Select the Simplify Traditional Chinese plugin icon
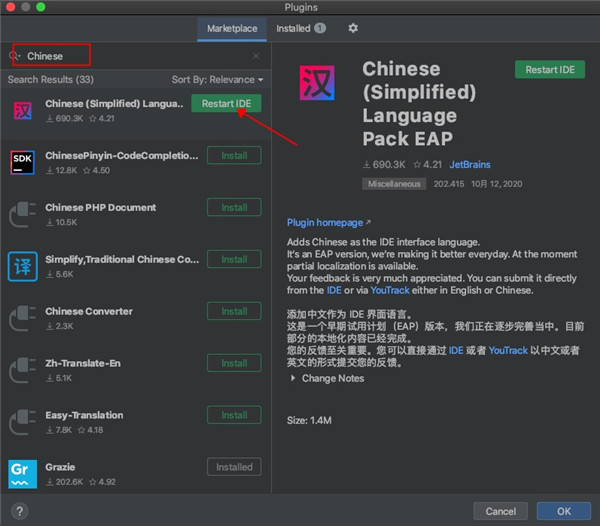 coord(22,266)
